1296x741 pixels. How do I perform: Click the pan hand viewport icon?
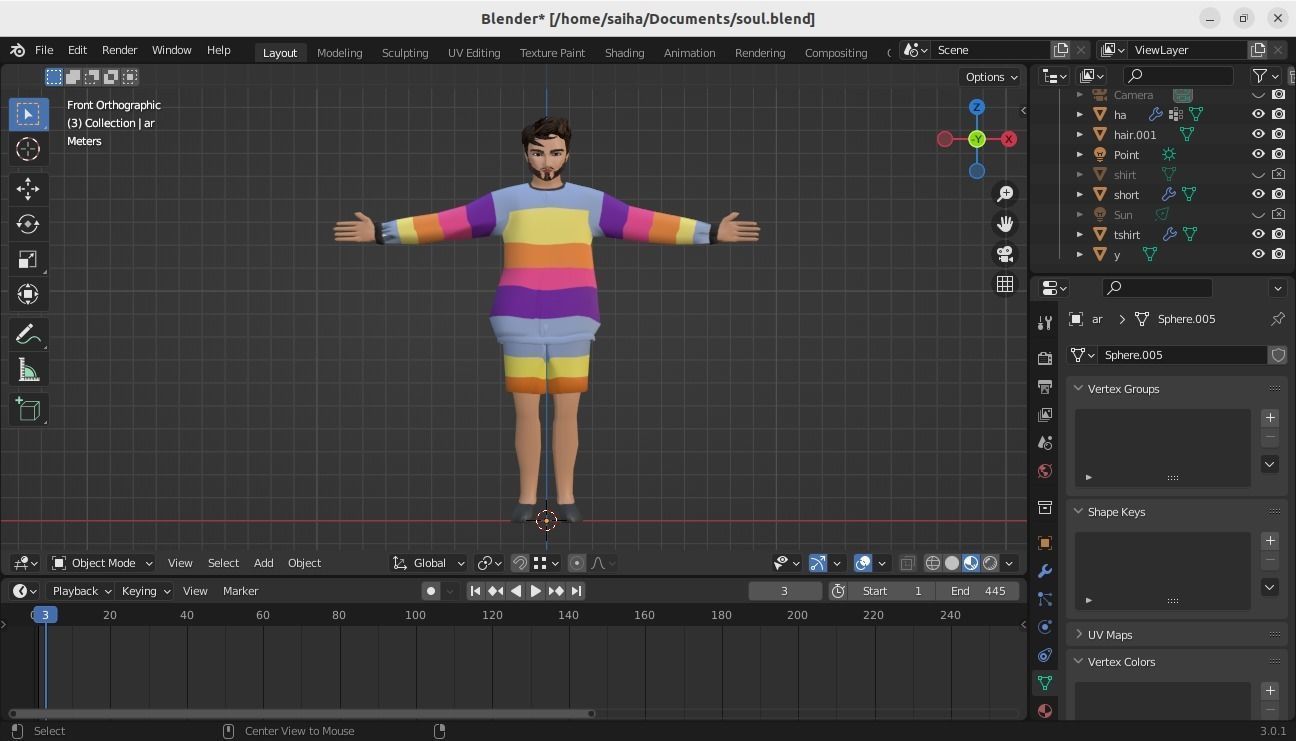click(1005, 224)
